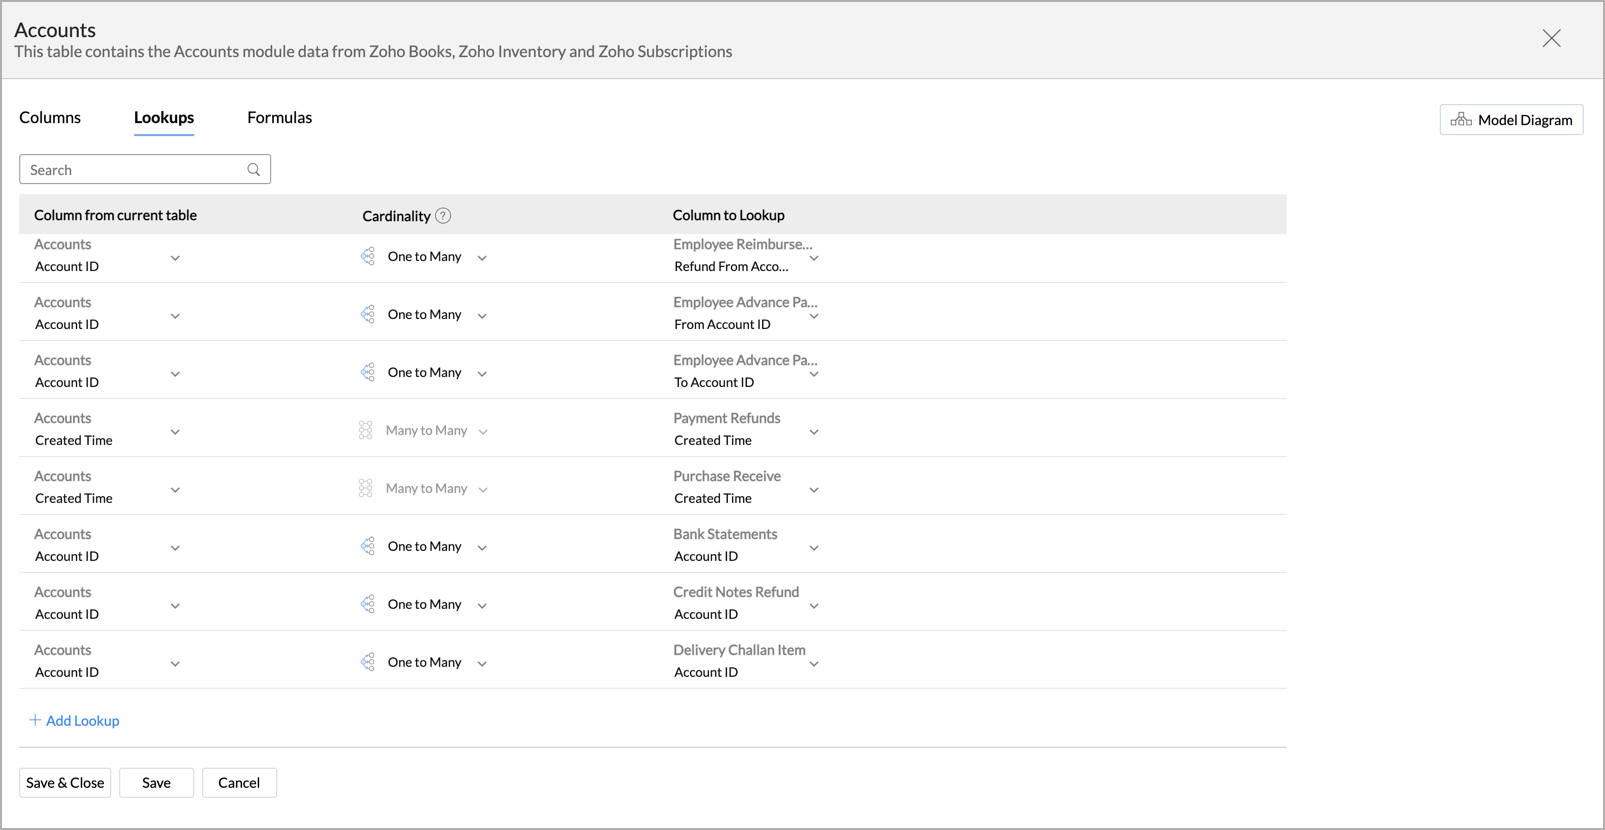Expand current-table column dropdown in the From Account ID row

(x=175, y=316)
